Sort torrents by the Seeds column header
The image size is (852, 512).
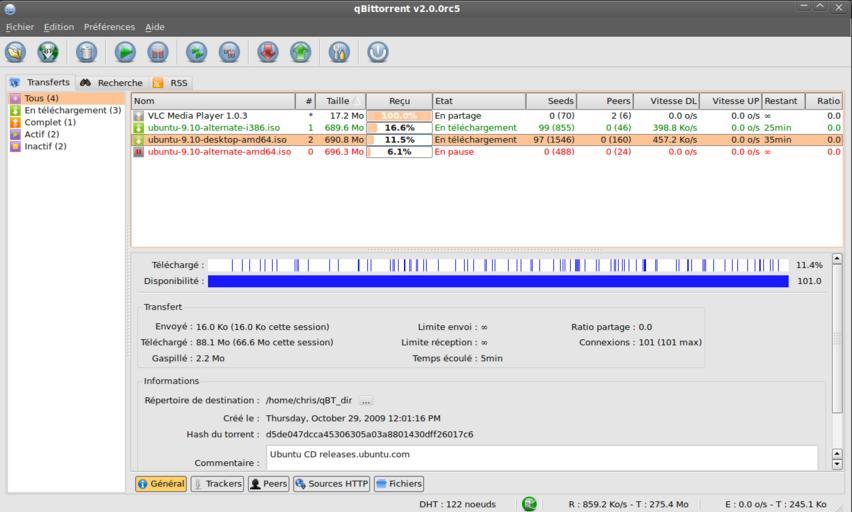tap(552, 101)
